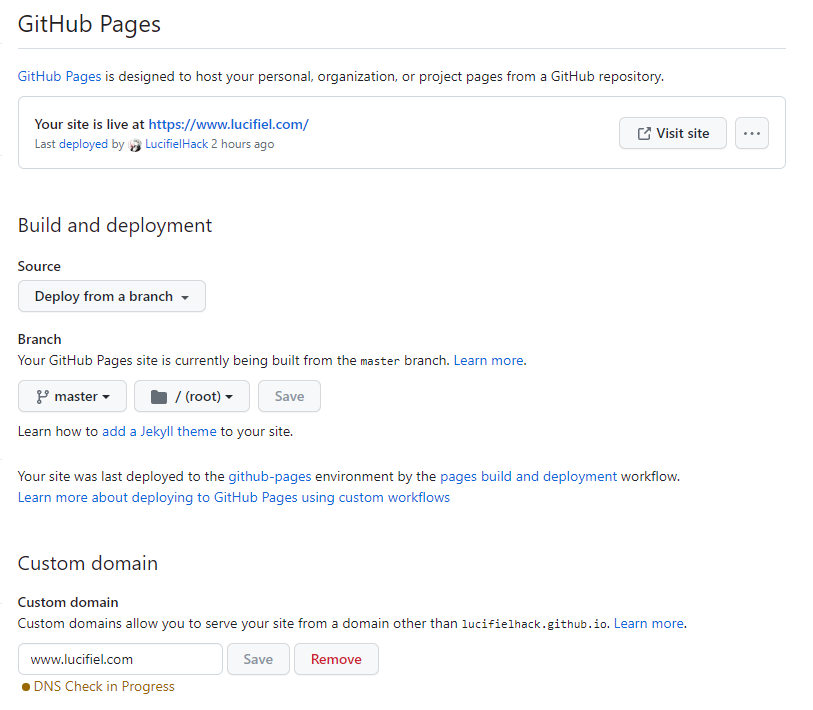Click the Source label
This screenshot has height=710, width=813.
pyautogui.click(x=39, y=267)
